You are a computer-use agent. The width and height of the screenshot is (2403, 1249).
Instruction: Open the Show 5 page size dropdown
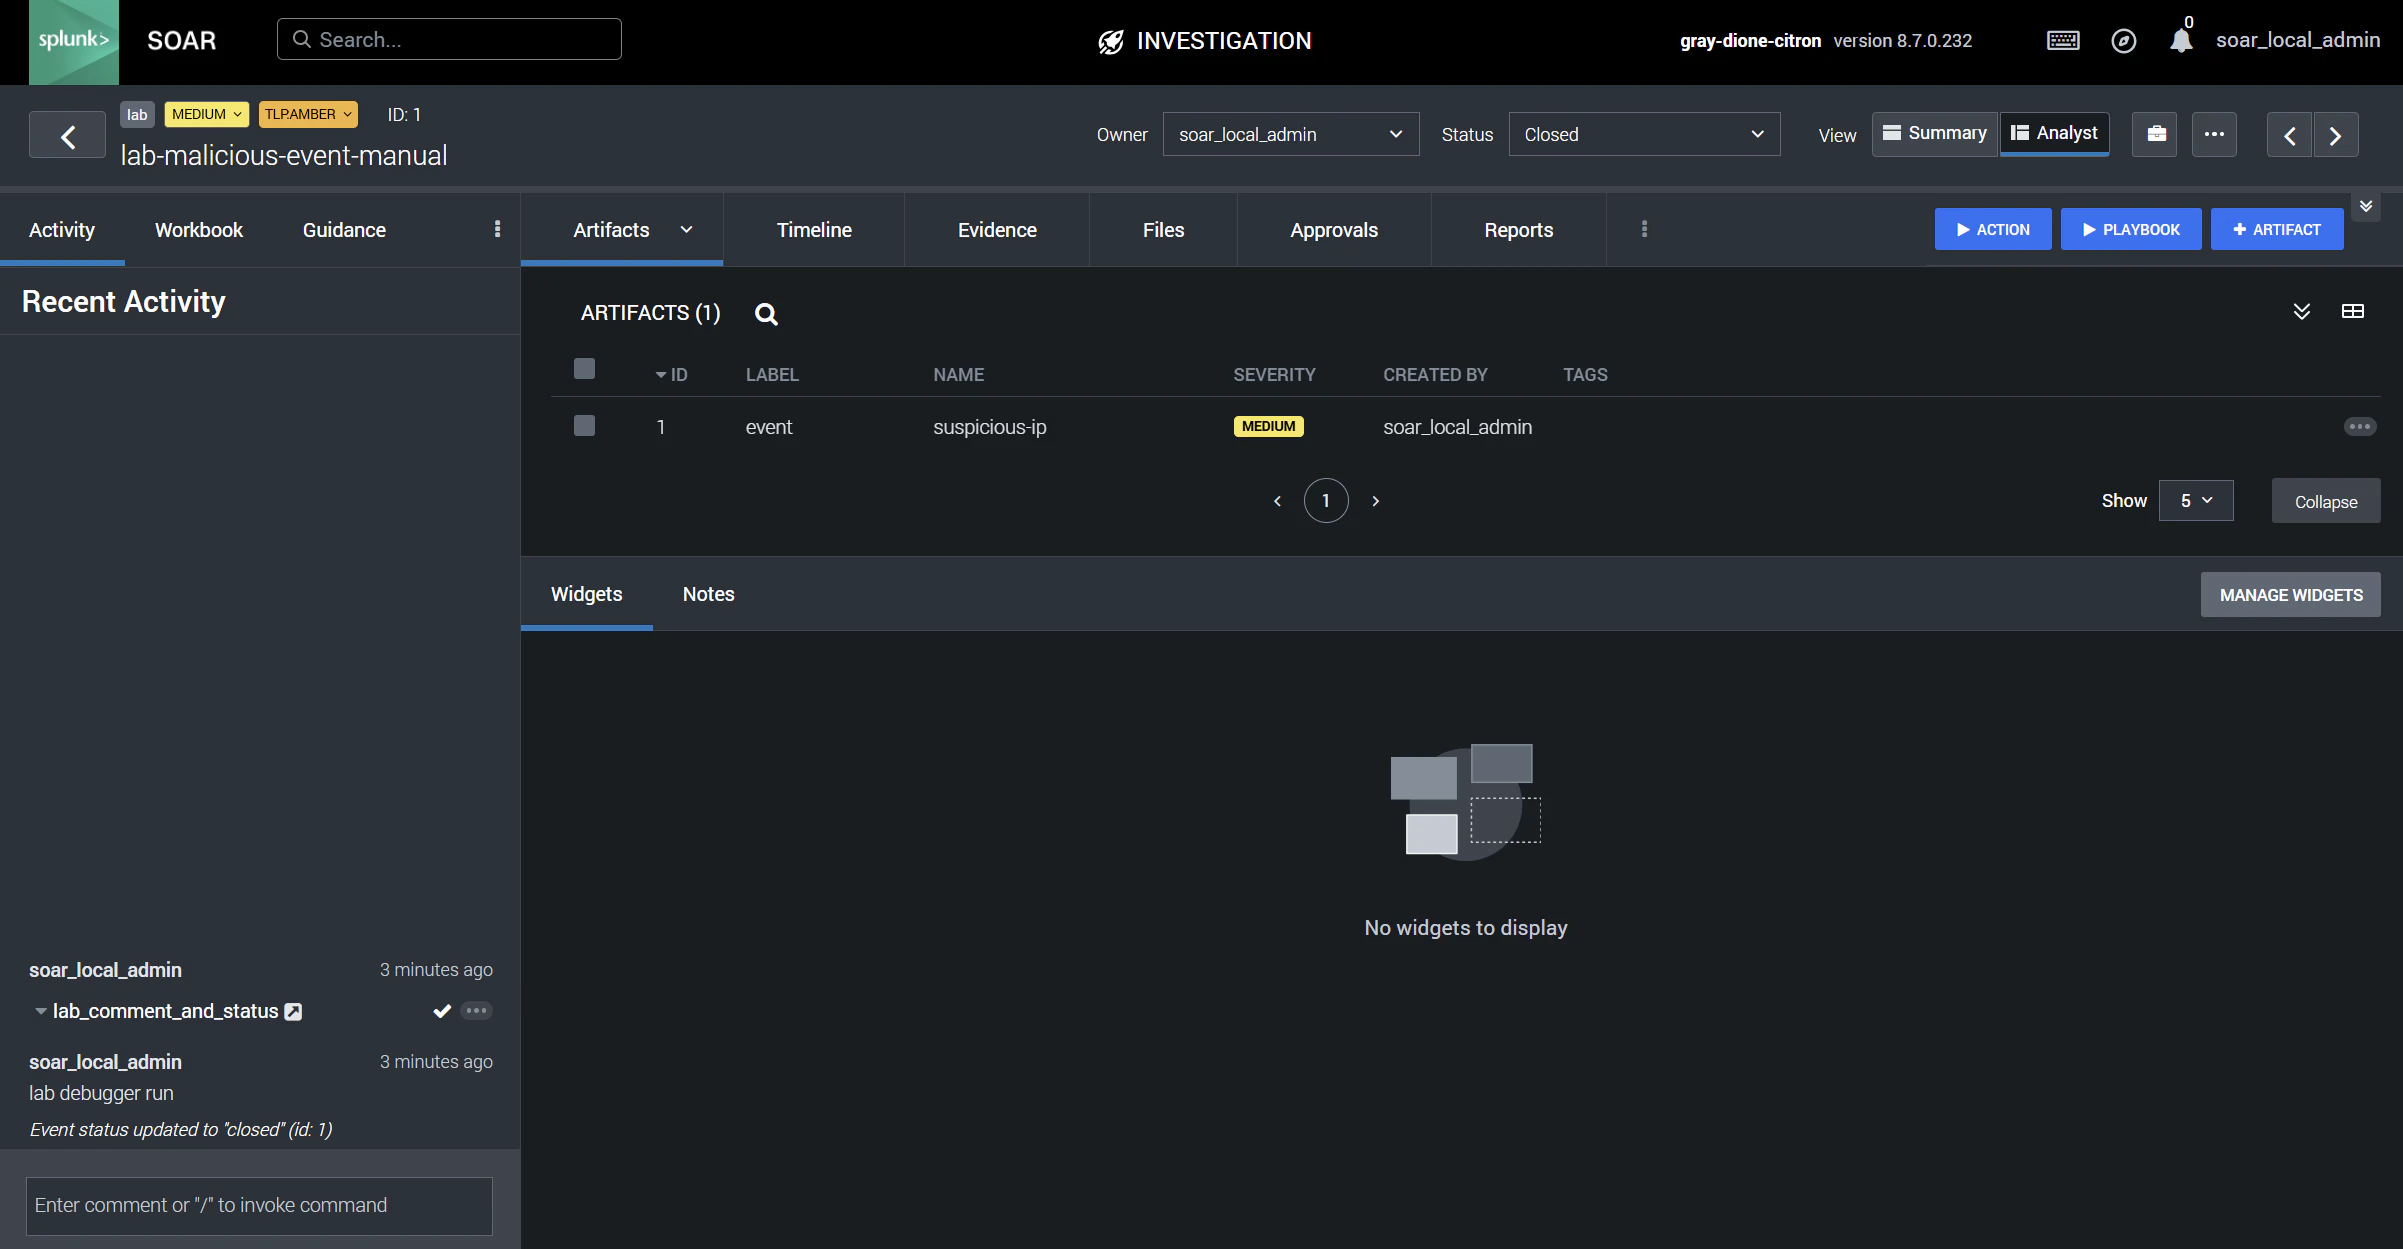tap(2196, 500)
